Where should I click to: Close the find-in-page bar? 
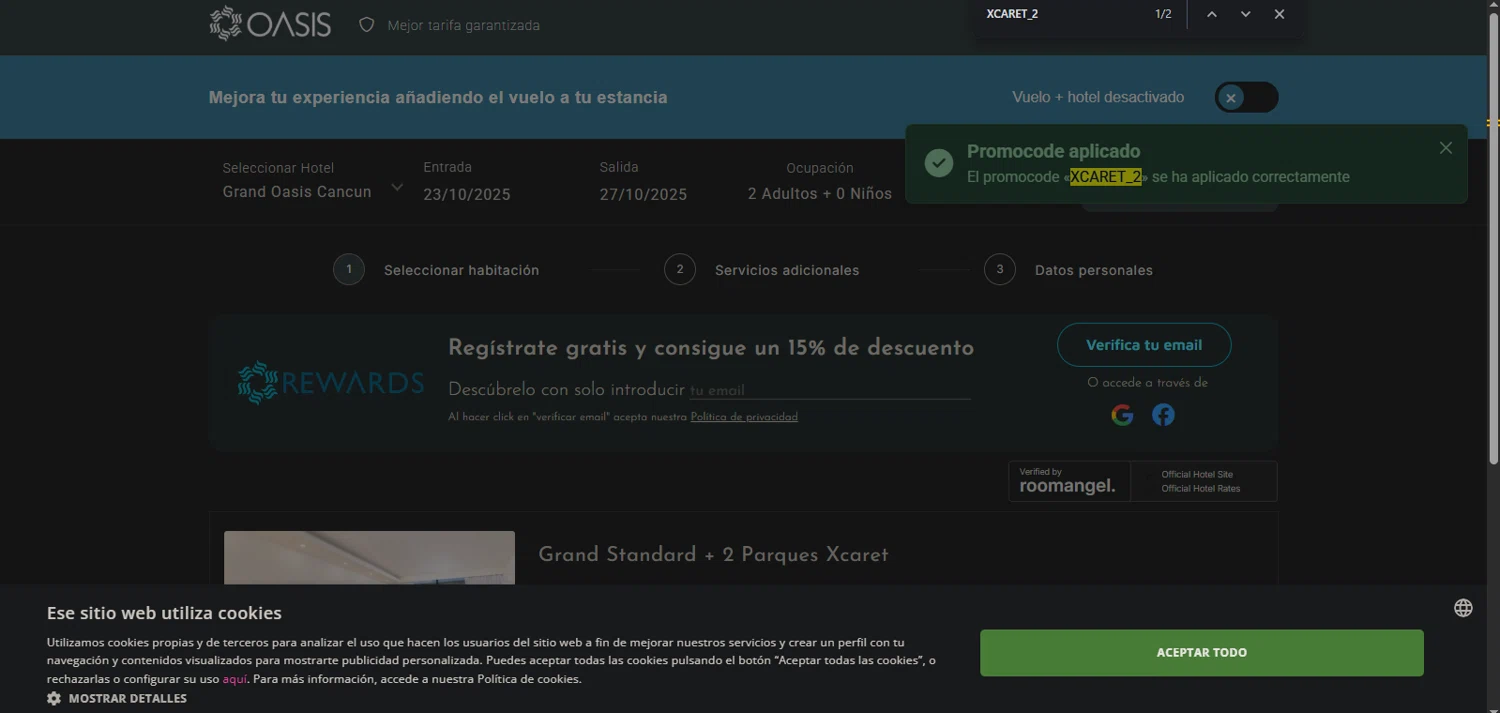(1280, 14)
